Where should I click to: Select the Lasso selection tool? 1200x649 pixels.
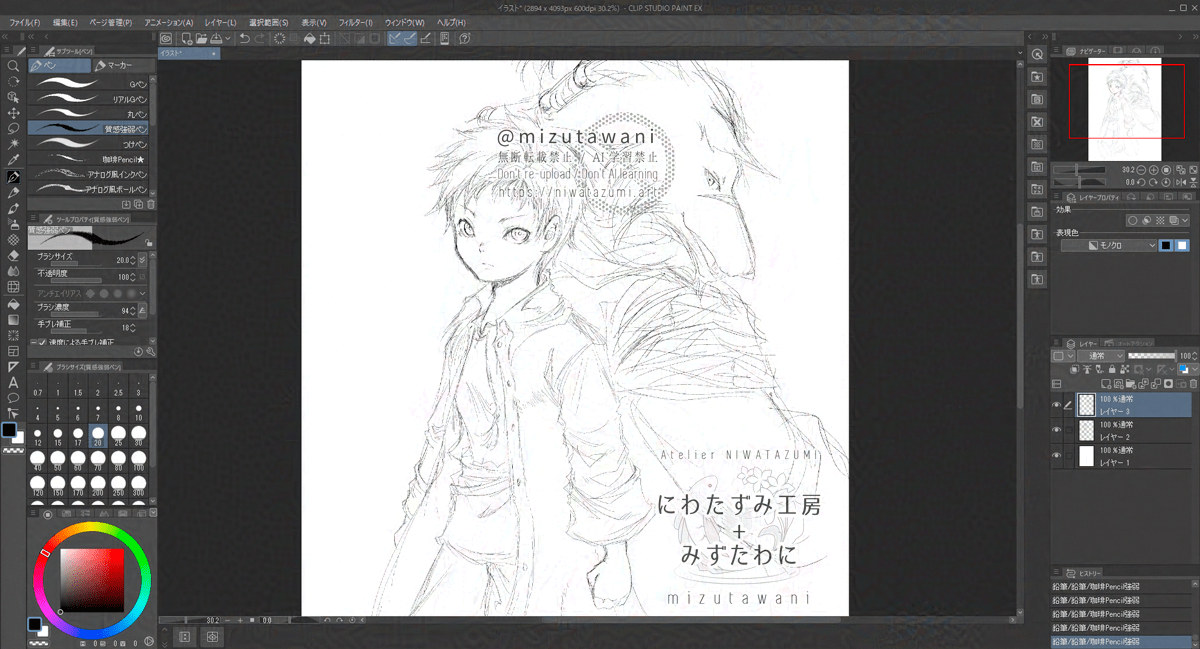[14, 129]
